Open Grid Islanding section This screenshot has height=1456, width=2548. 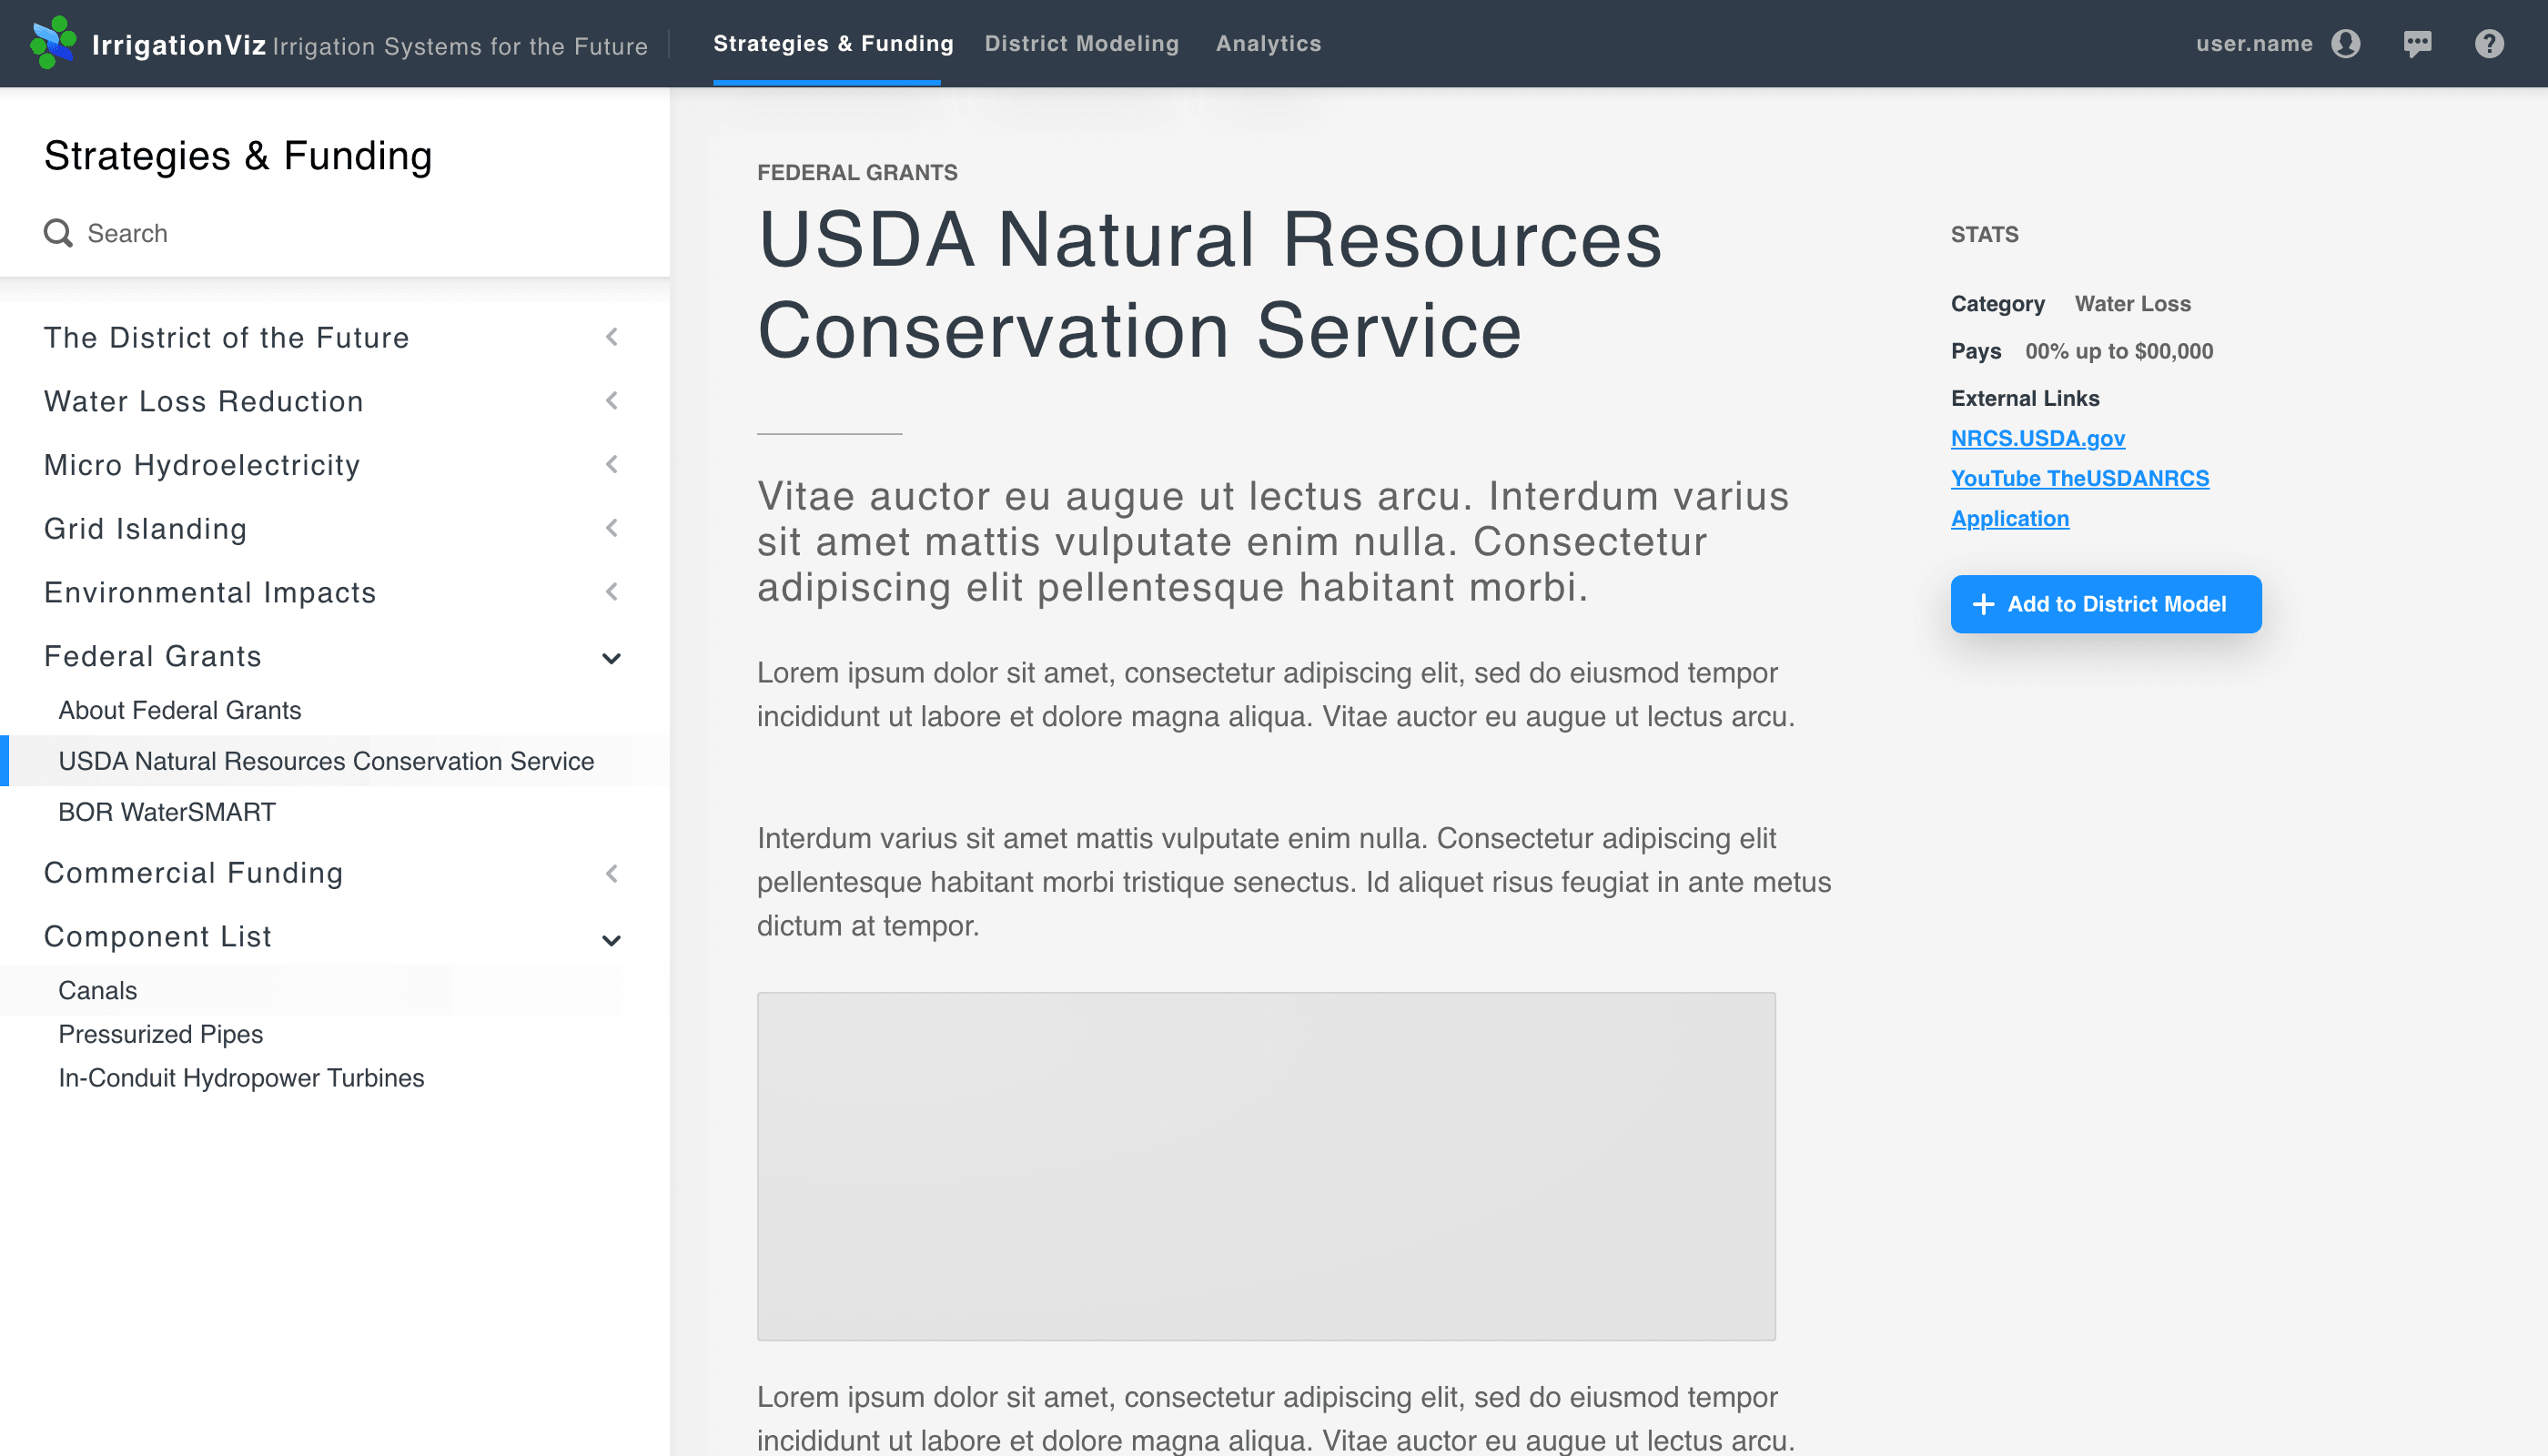tap(144, 528)
